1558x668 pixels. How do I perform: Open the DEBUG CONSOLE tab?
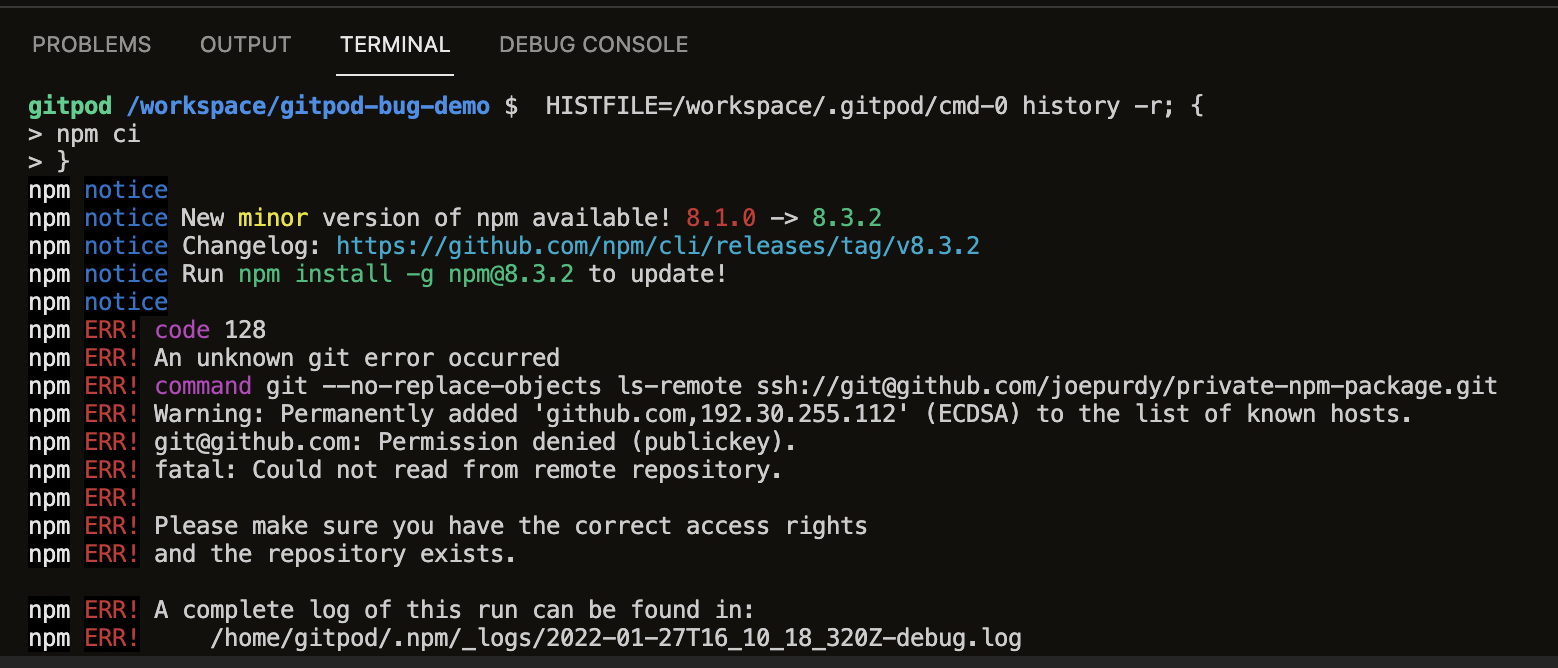[x=593, y=44]
